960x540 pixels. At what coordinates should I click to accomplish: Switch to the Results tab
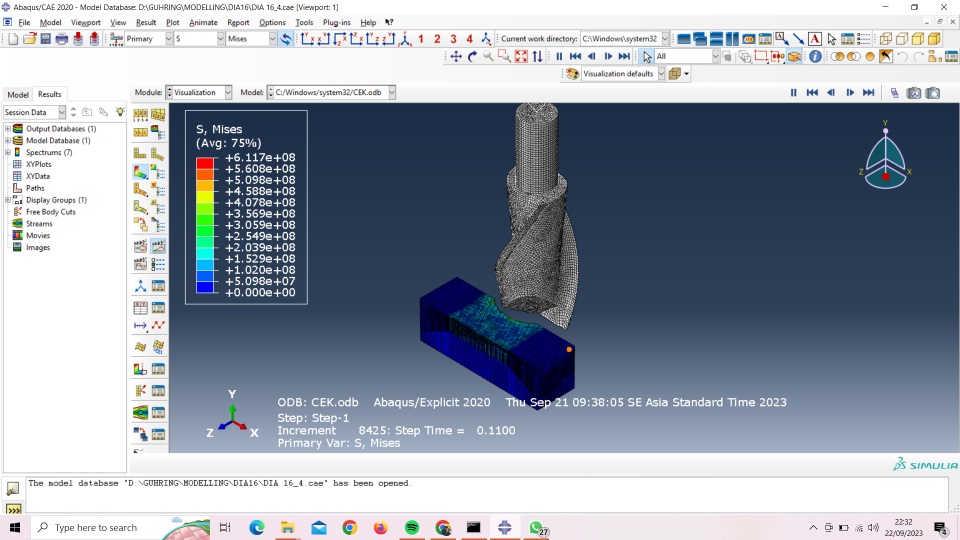click(50, 94)
